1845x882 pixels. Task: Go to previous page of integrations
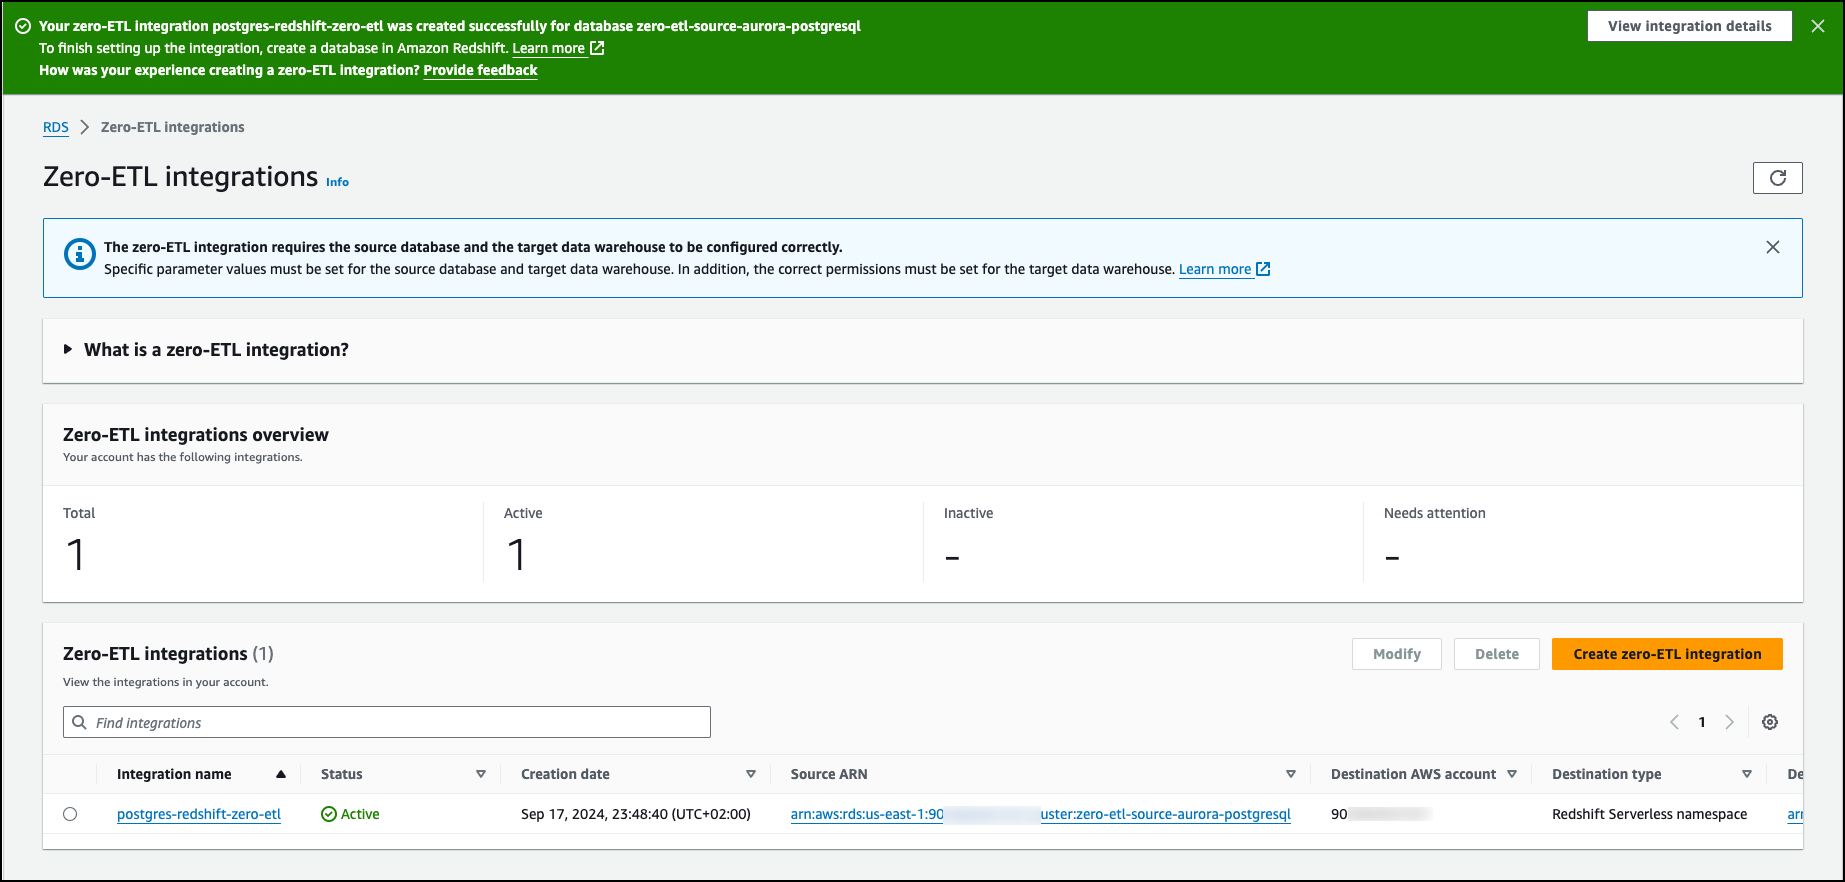pos(1674,722)
